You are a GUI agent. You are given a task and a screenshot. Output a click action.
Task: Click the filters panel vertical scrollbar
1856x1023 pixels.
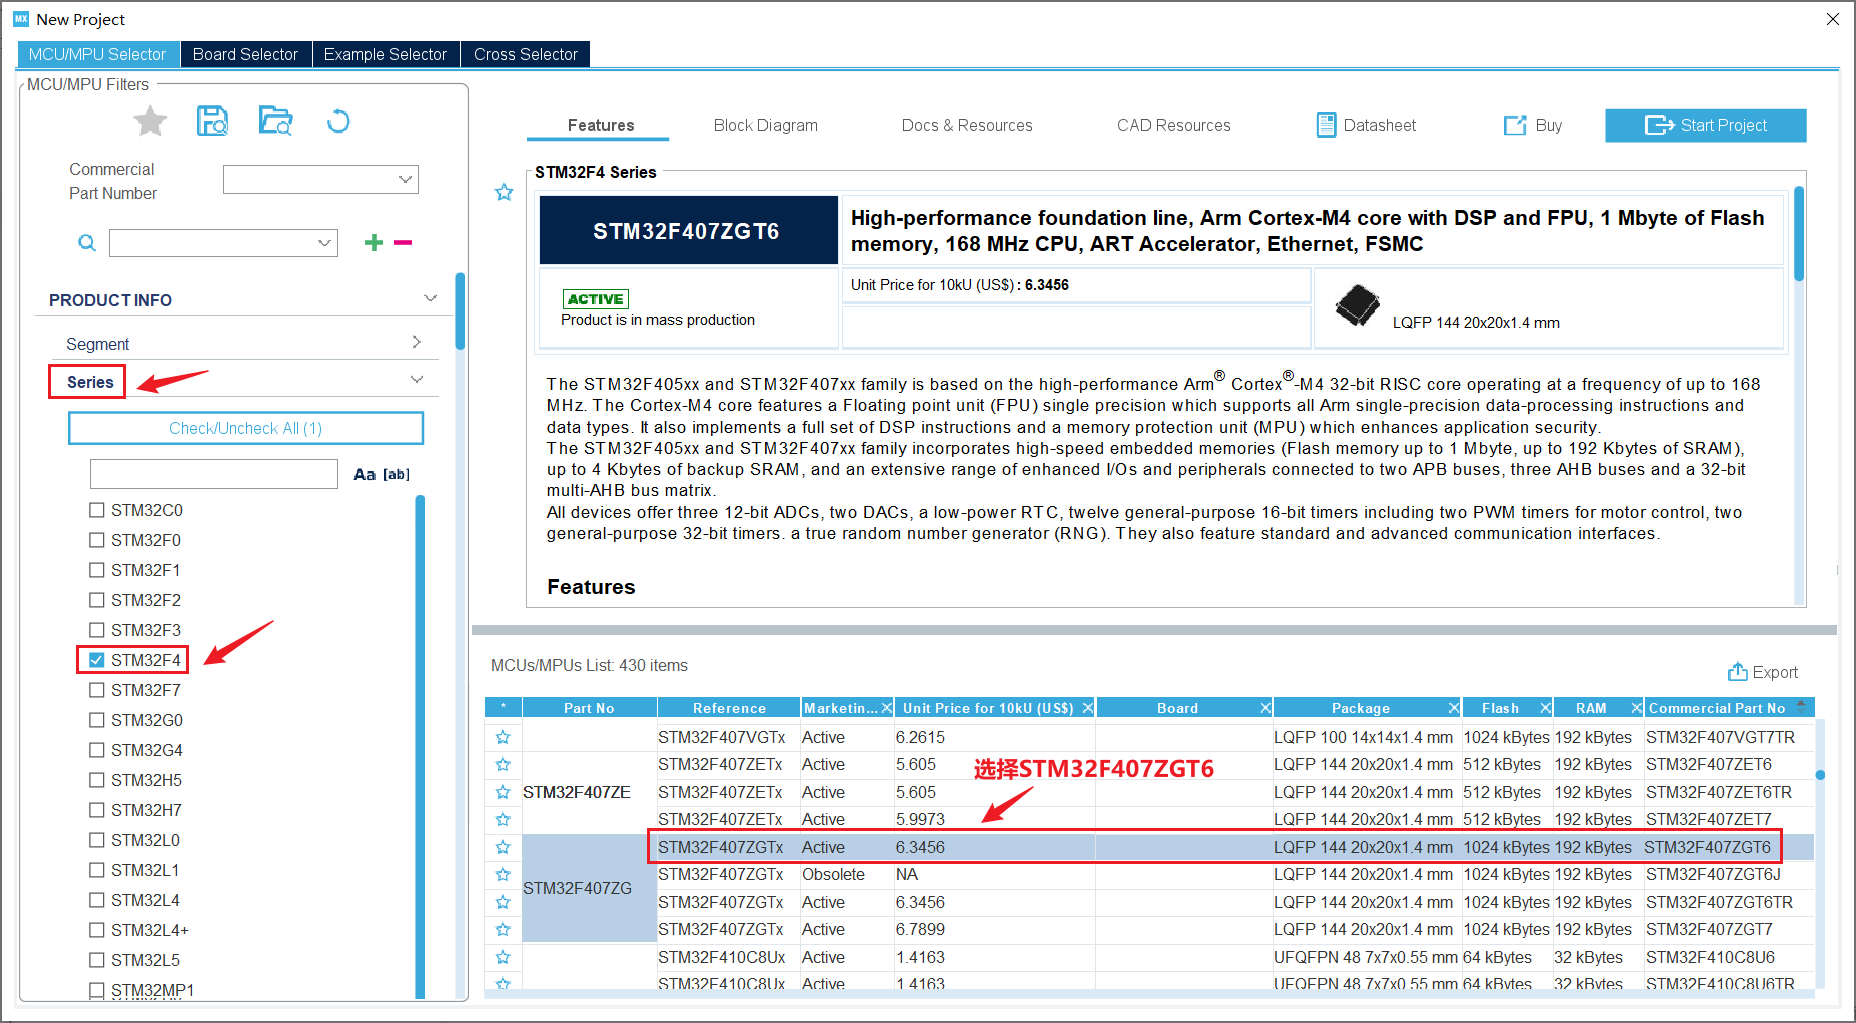(x=460, y=310)
